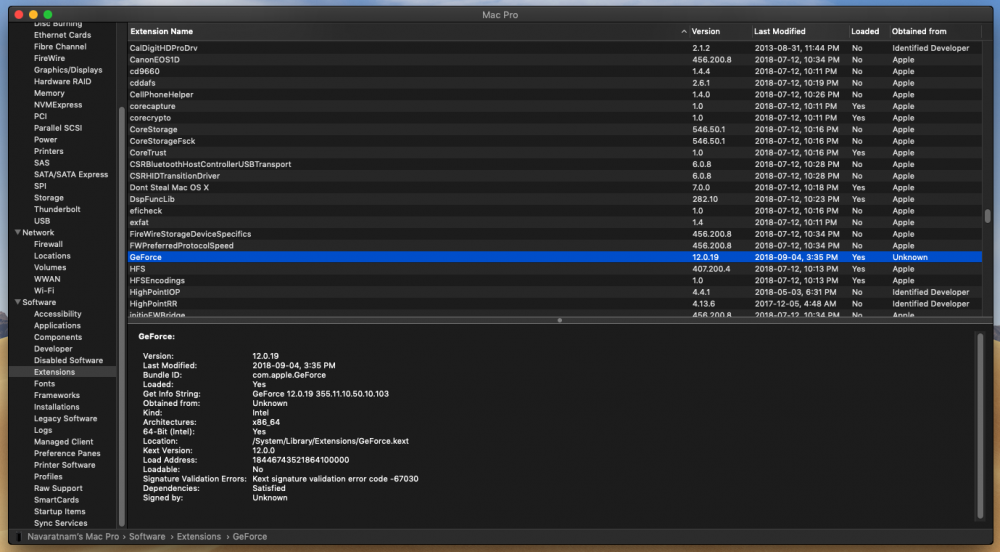
Task: Select the exfat extension row
Action: [554, 222]
